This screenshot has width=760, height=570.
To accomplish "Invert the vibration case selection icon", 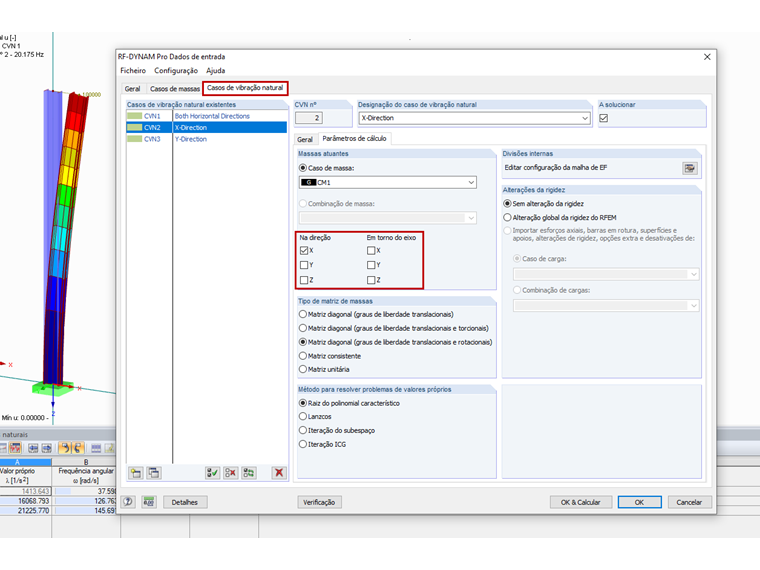I will click(x=249, y=473).
